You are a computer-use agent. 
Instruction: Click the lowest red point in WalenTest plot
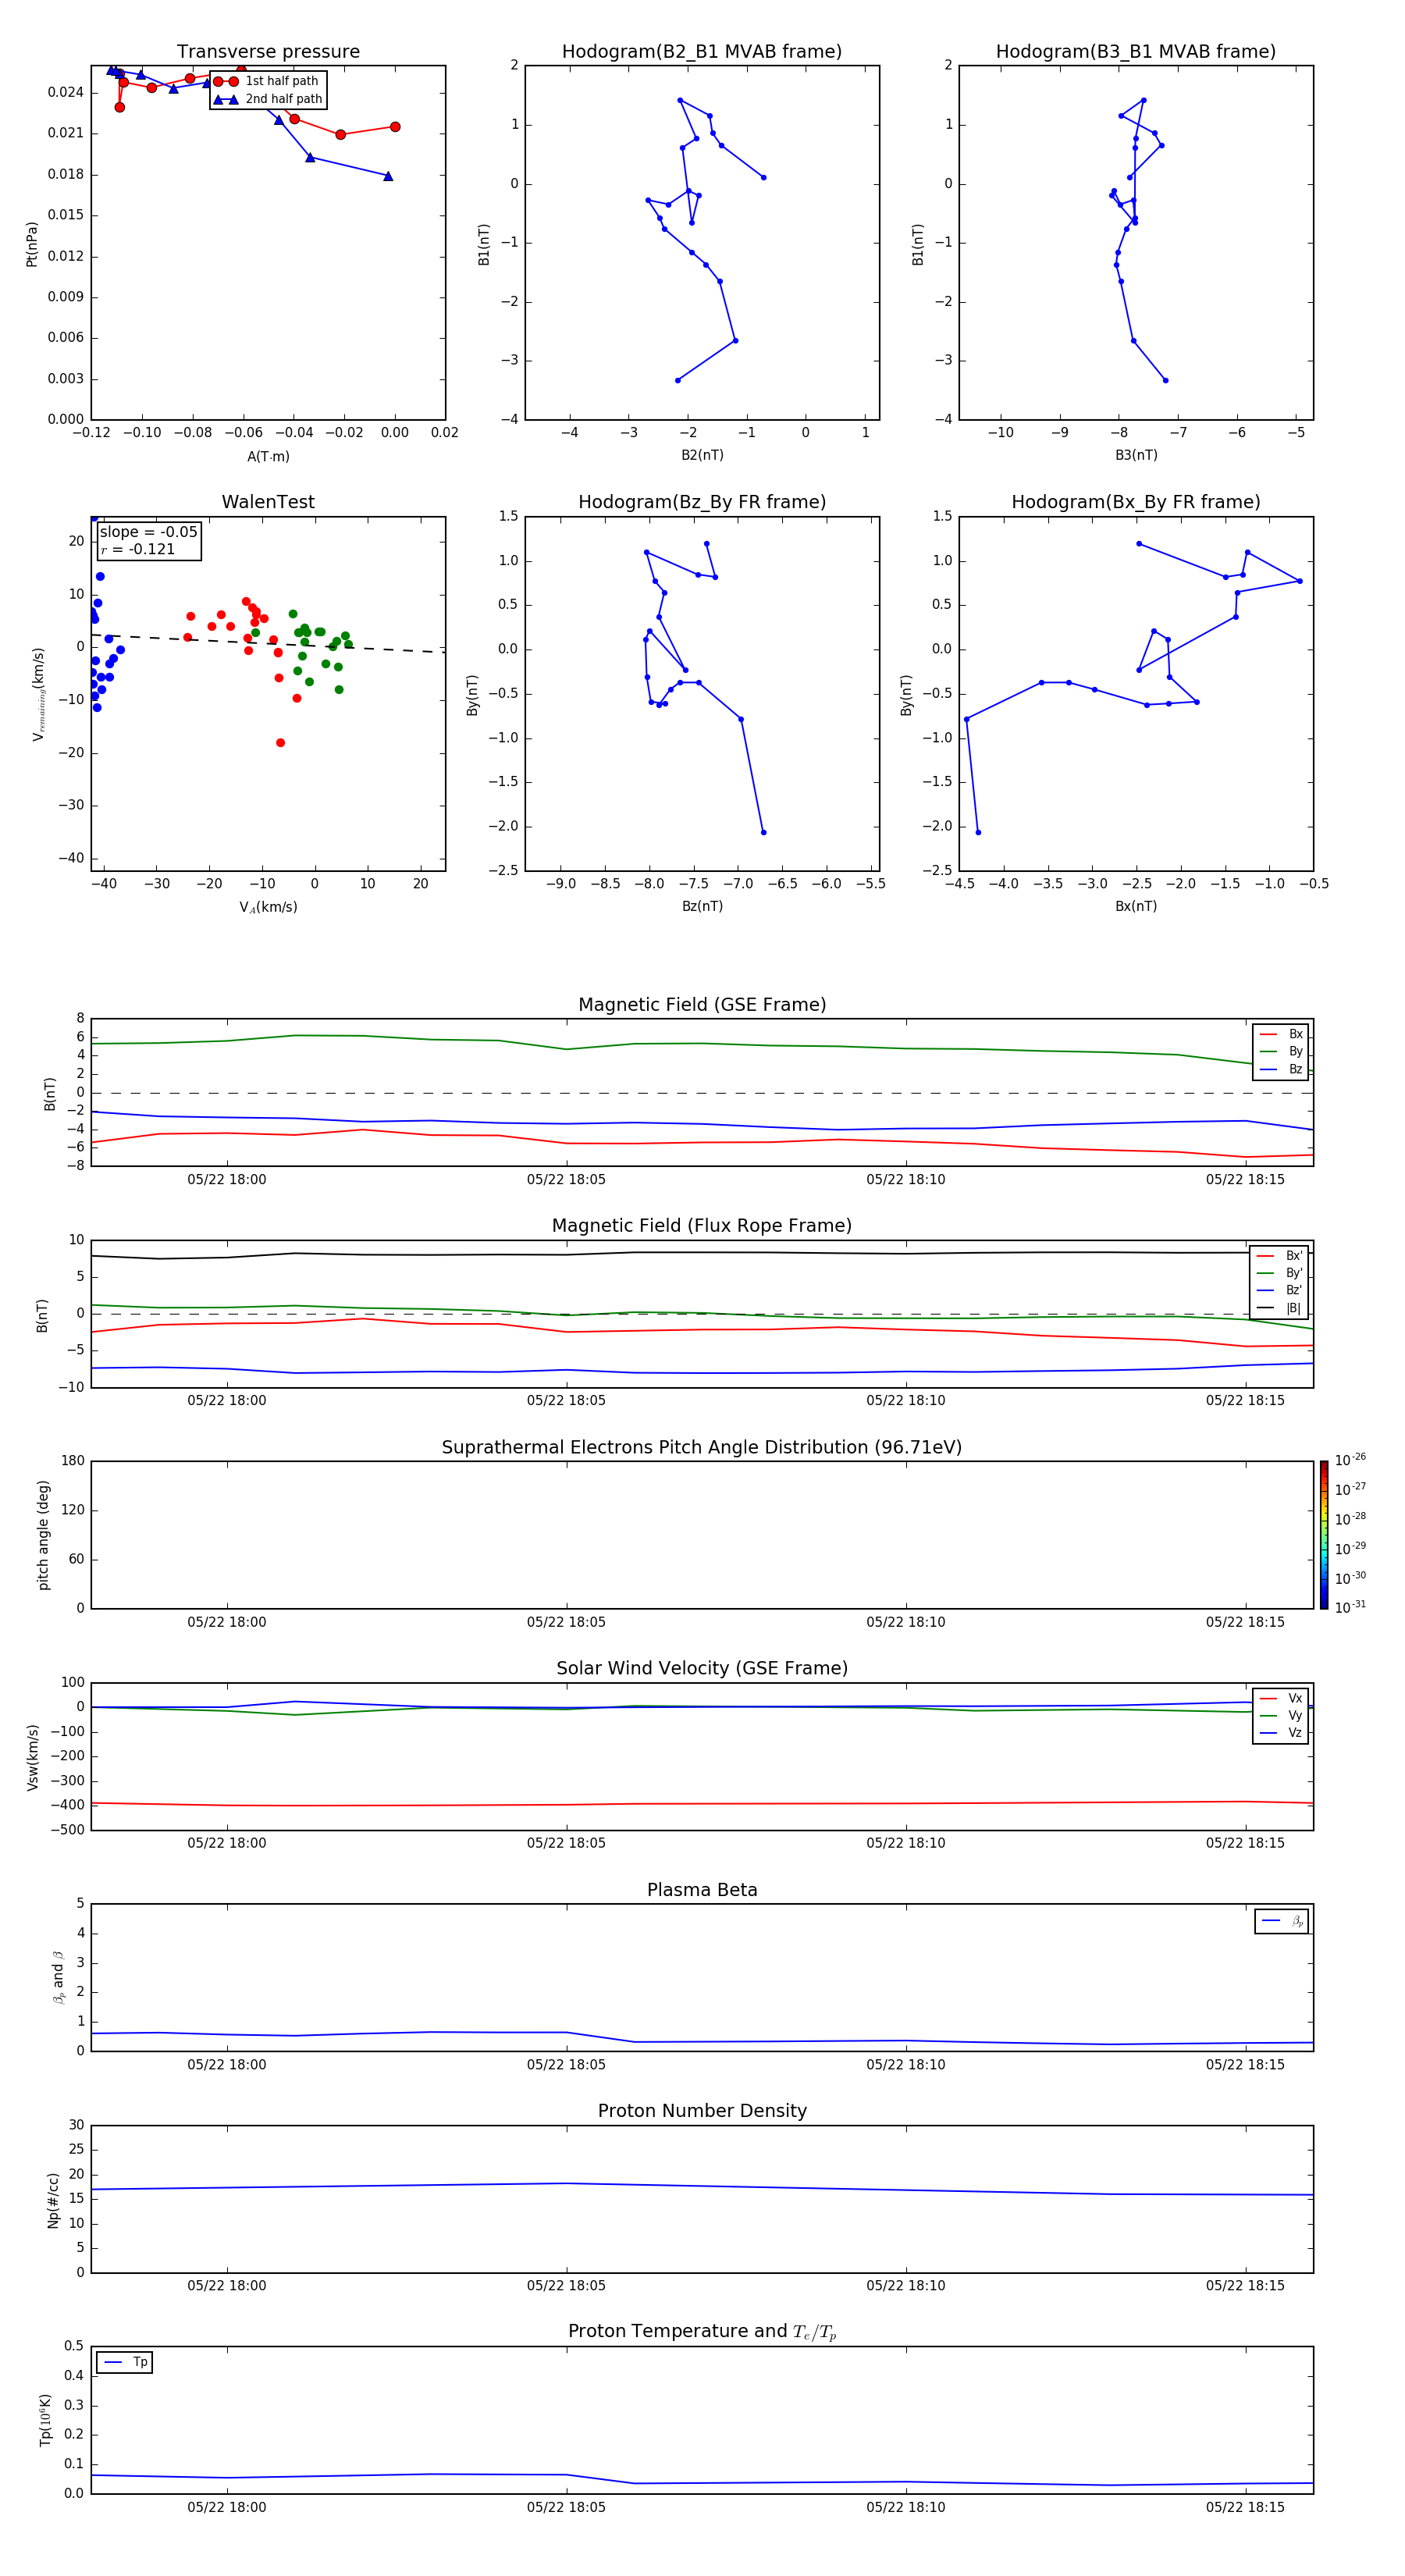[x=280, y=743]
